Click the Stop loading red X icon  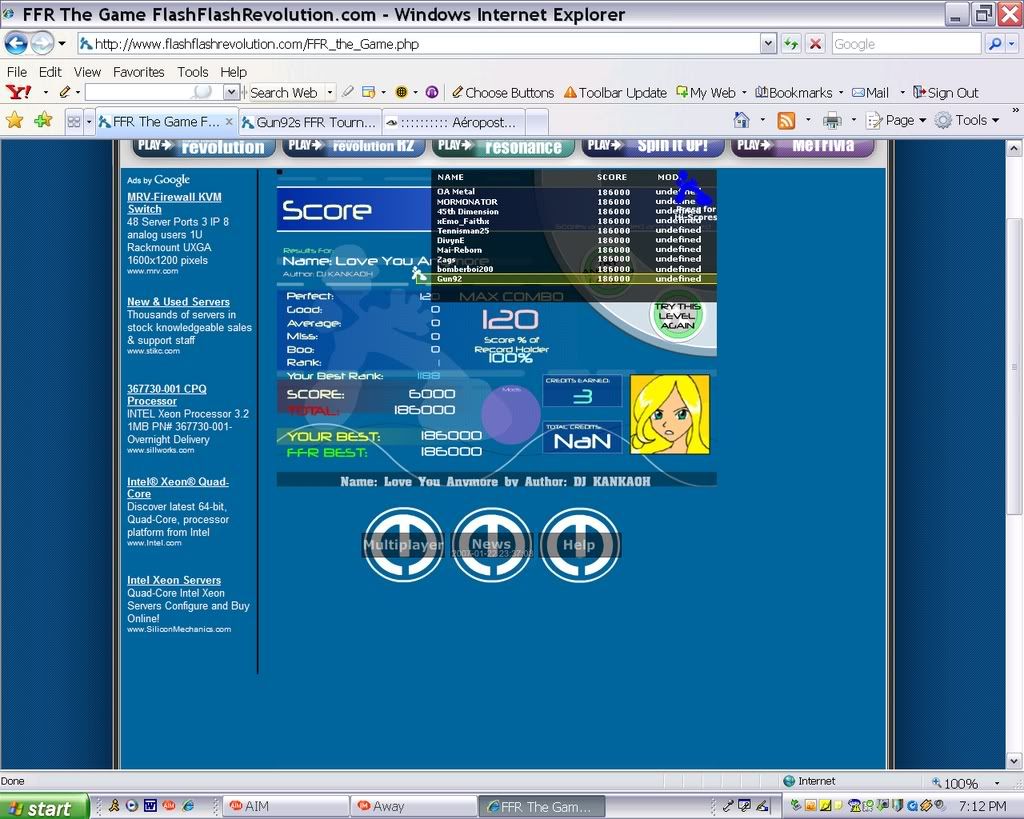point(815,44)
